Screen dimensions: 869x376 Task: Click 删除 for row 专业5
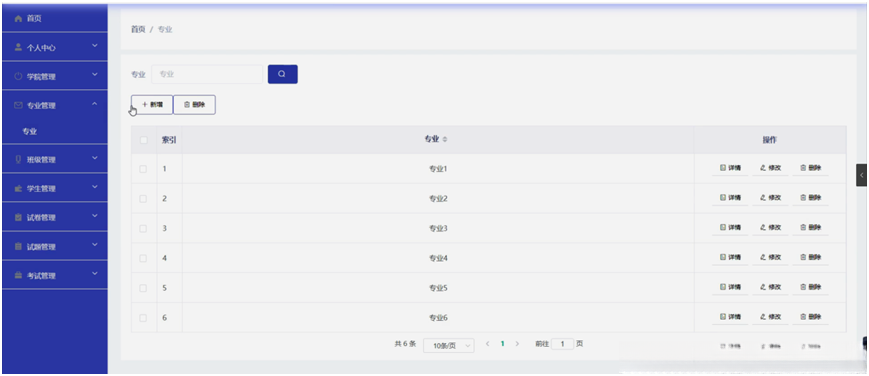tap(810, 287)
